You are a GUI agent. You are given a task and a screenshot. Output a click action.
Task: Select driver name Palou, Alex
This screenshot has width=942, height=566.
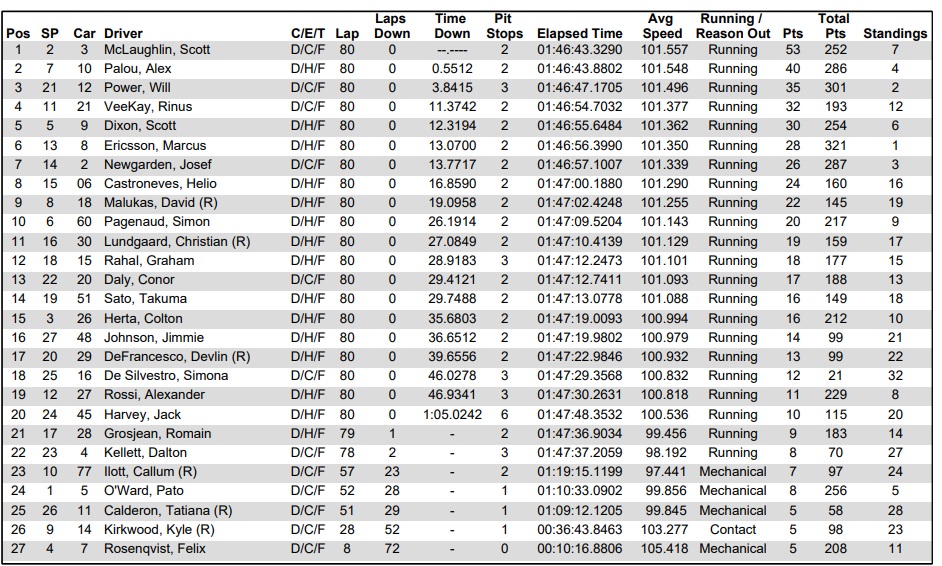138,69
